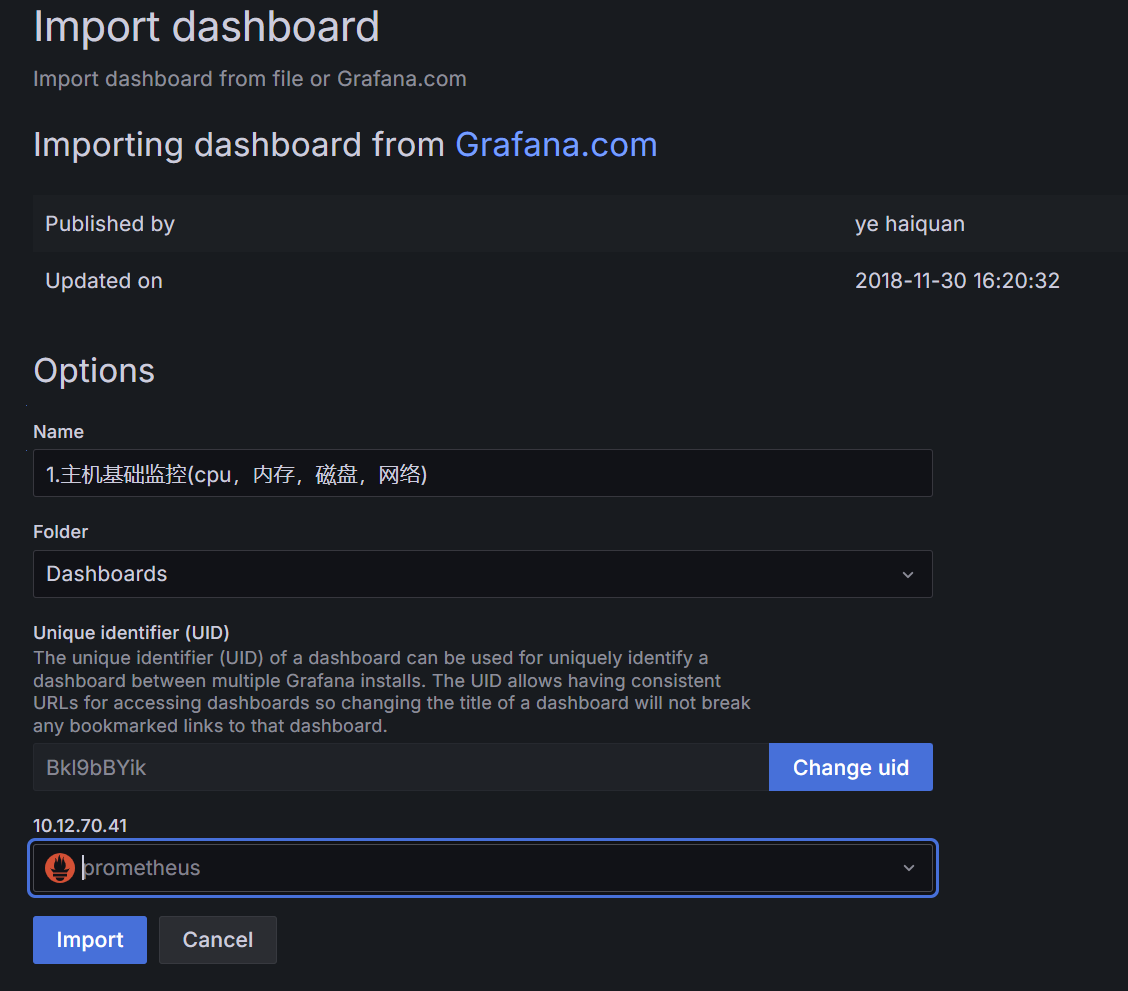Click the Folder field label
The width and height of the screenshot is (1128, 991).
tap(60, 531)
